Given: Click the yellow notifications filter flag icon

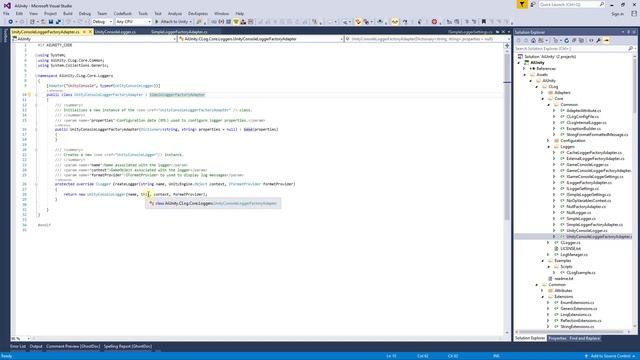Looking at the screenshot, I should pyautogui.click(x=522, y=4).
